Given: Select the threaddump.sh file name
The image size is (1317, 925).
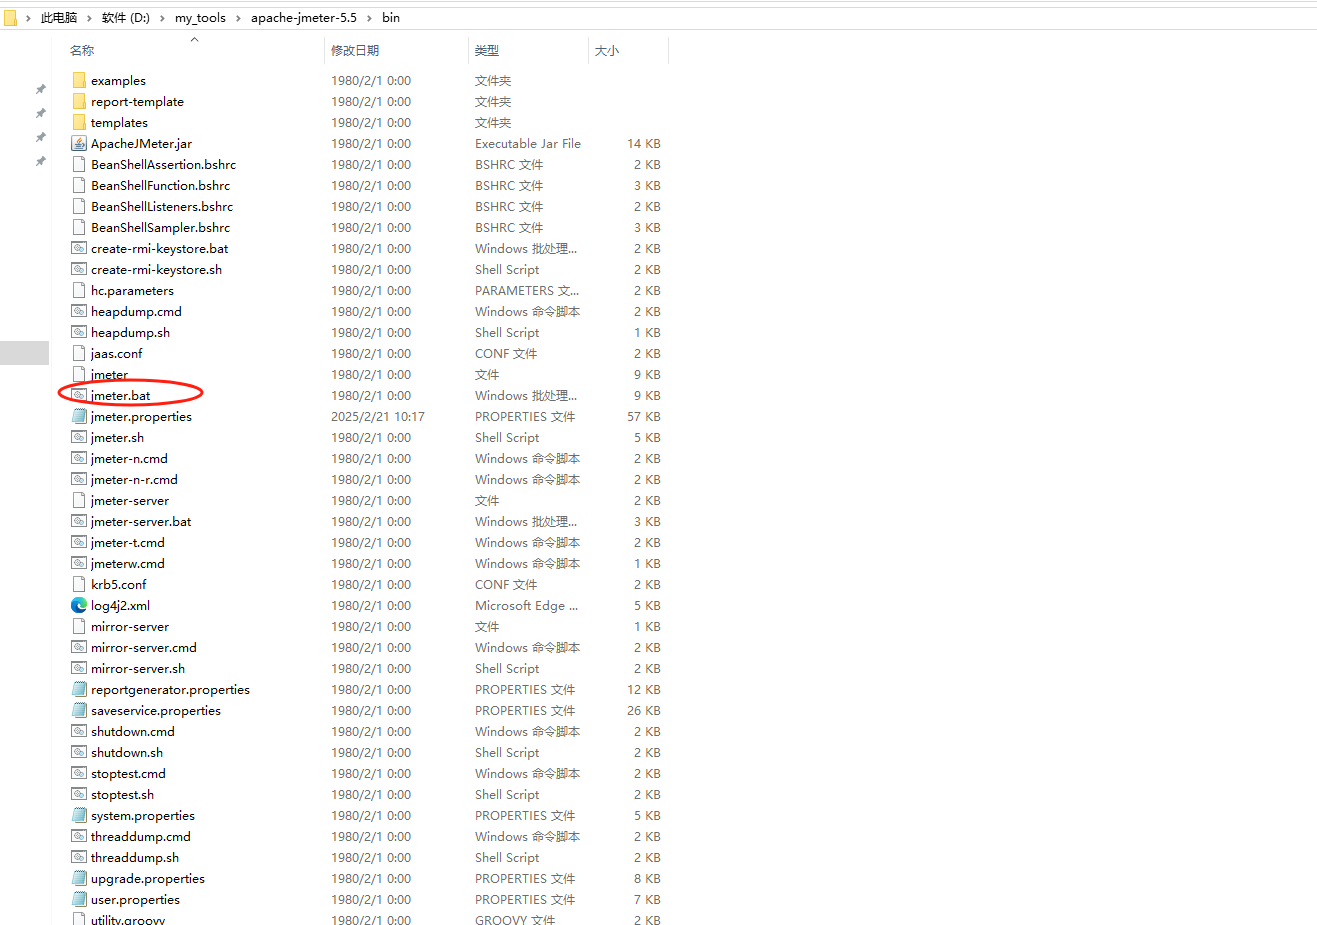Looking at the screenshot, I should tap(135, 857).
